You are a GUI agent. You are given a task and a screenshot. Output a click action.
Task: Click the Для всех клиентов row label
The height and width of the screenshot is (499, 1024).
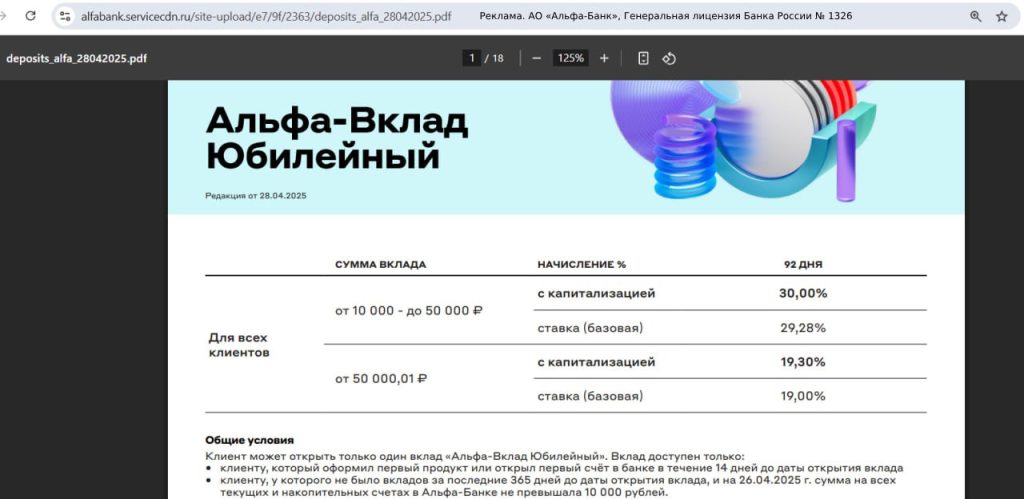click(x=238, y=346)
